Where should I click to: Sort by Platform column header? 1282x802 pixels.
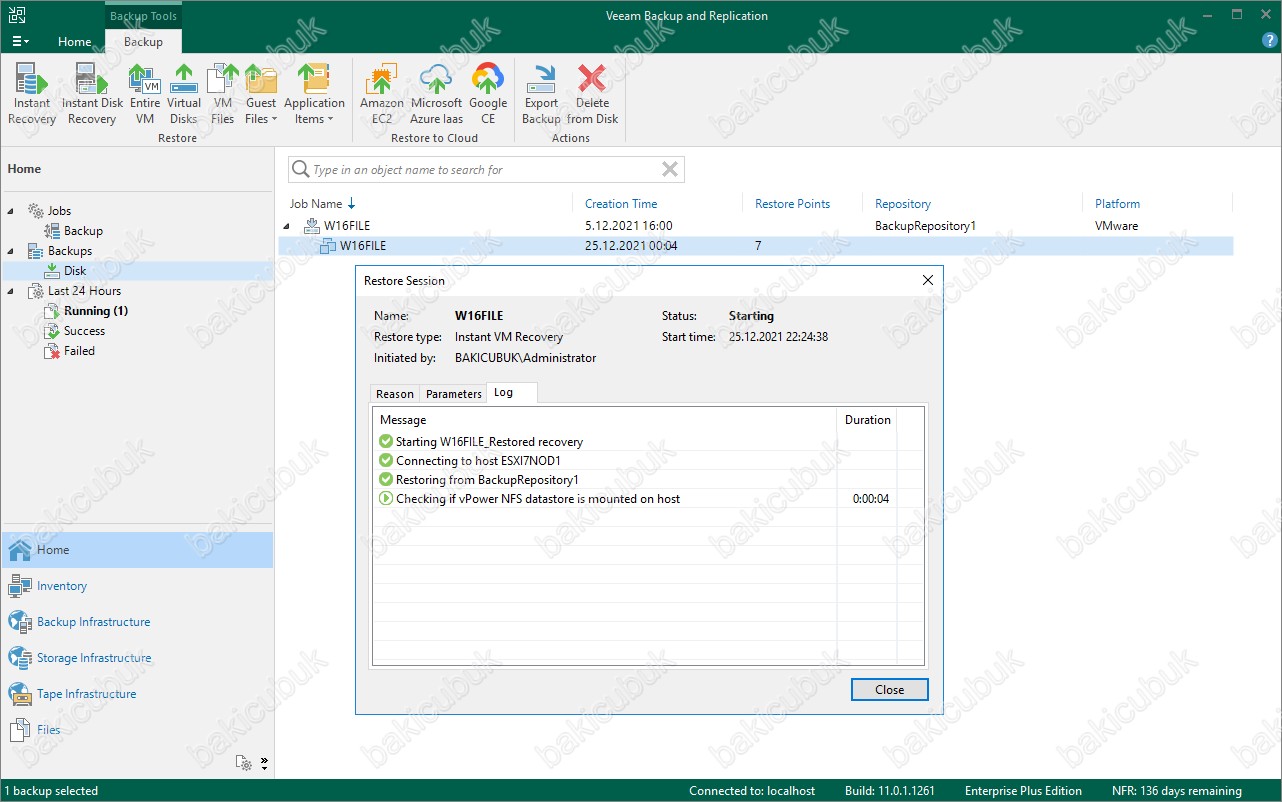[1116, 204]
